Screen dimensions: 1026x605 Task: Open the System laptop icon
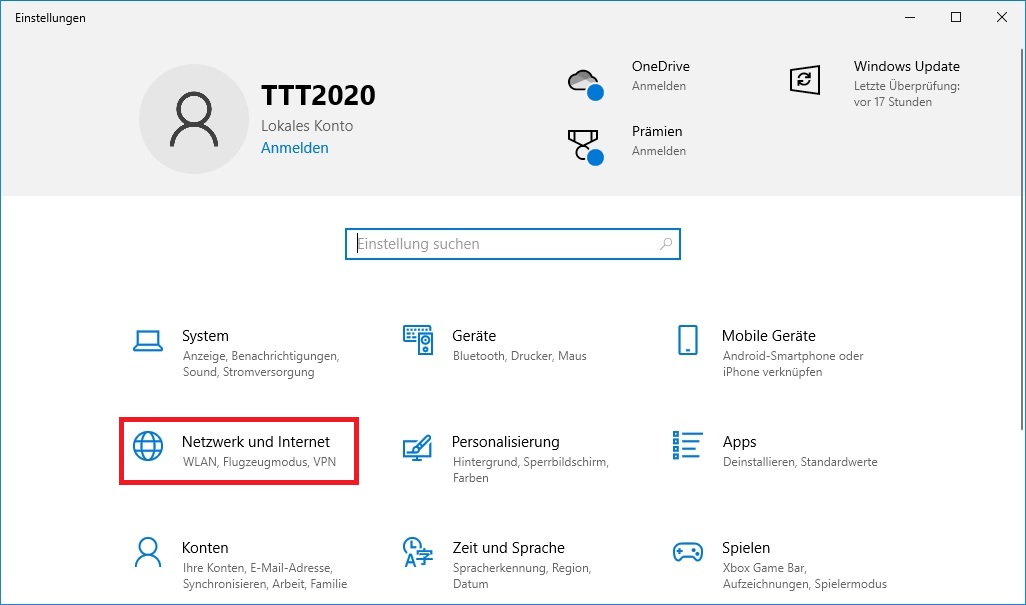click(x=148, y=341)
